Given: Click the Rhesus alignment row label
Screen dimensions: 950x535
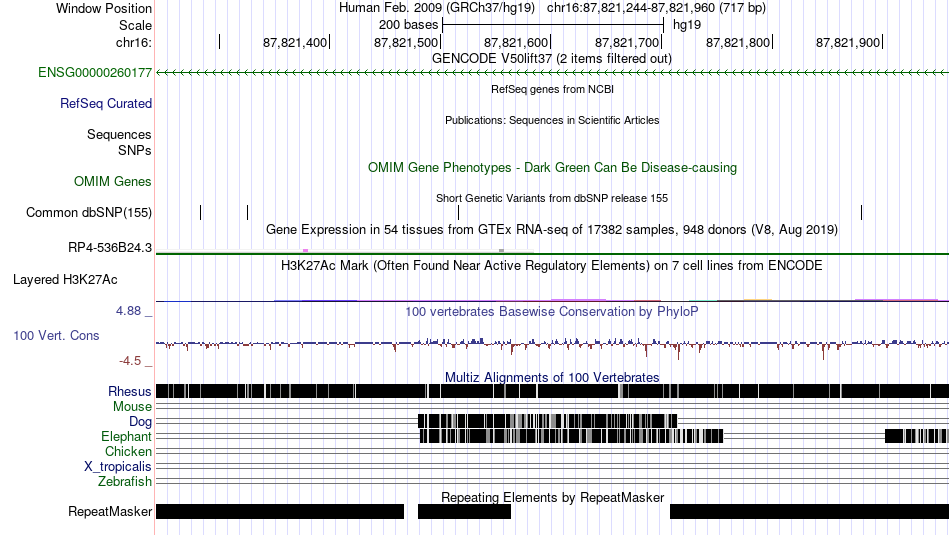Looking at the screenshot, I should click(x=130, y=391).
